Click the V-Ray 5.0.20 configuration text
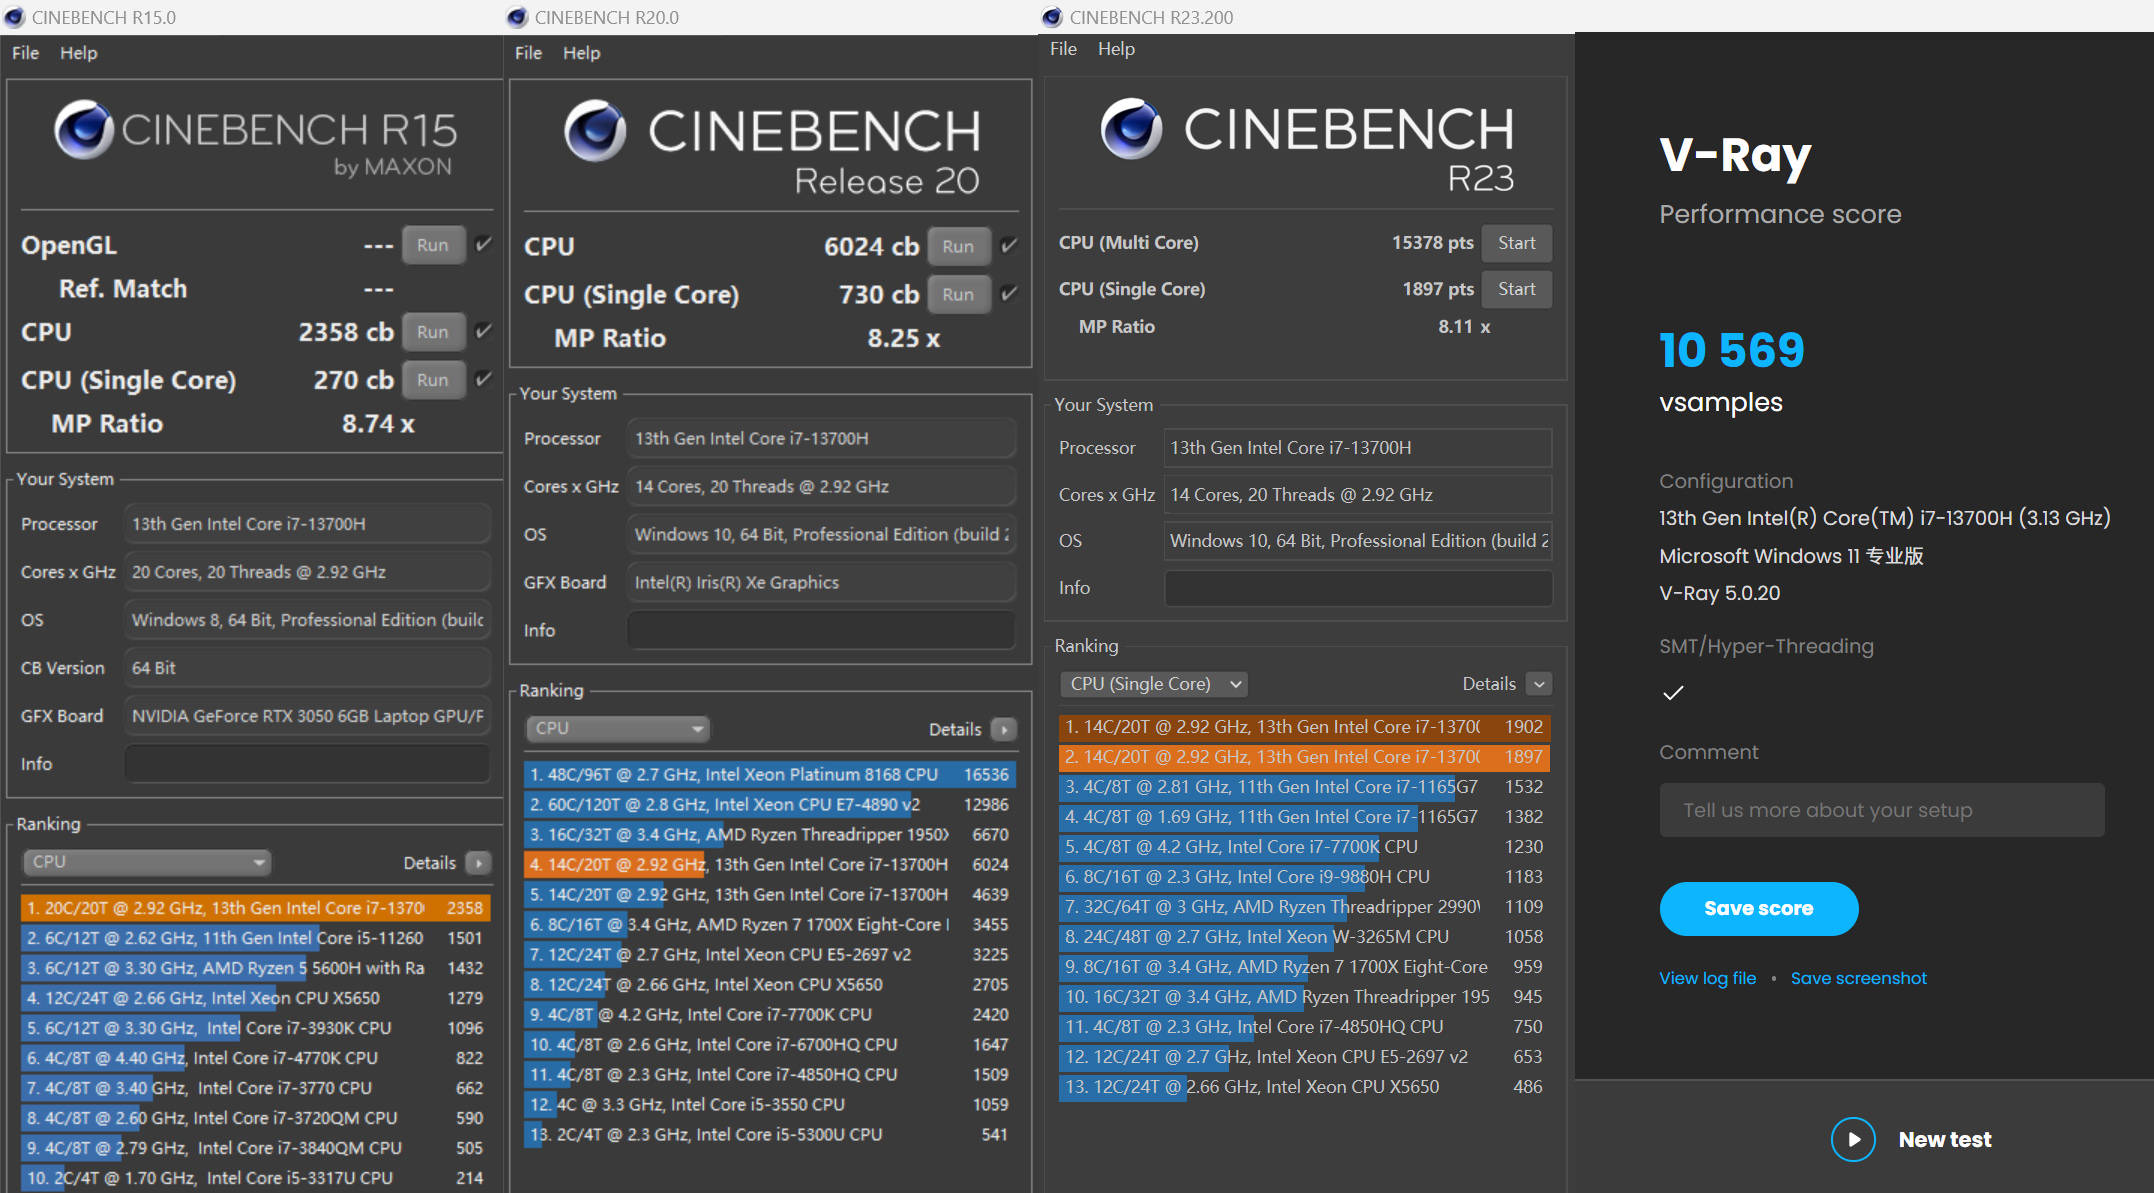2154x1193 pixels. [1720, 593]
